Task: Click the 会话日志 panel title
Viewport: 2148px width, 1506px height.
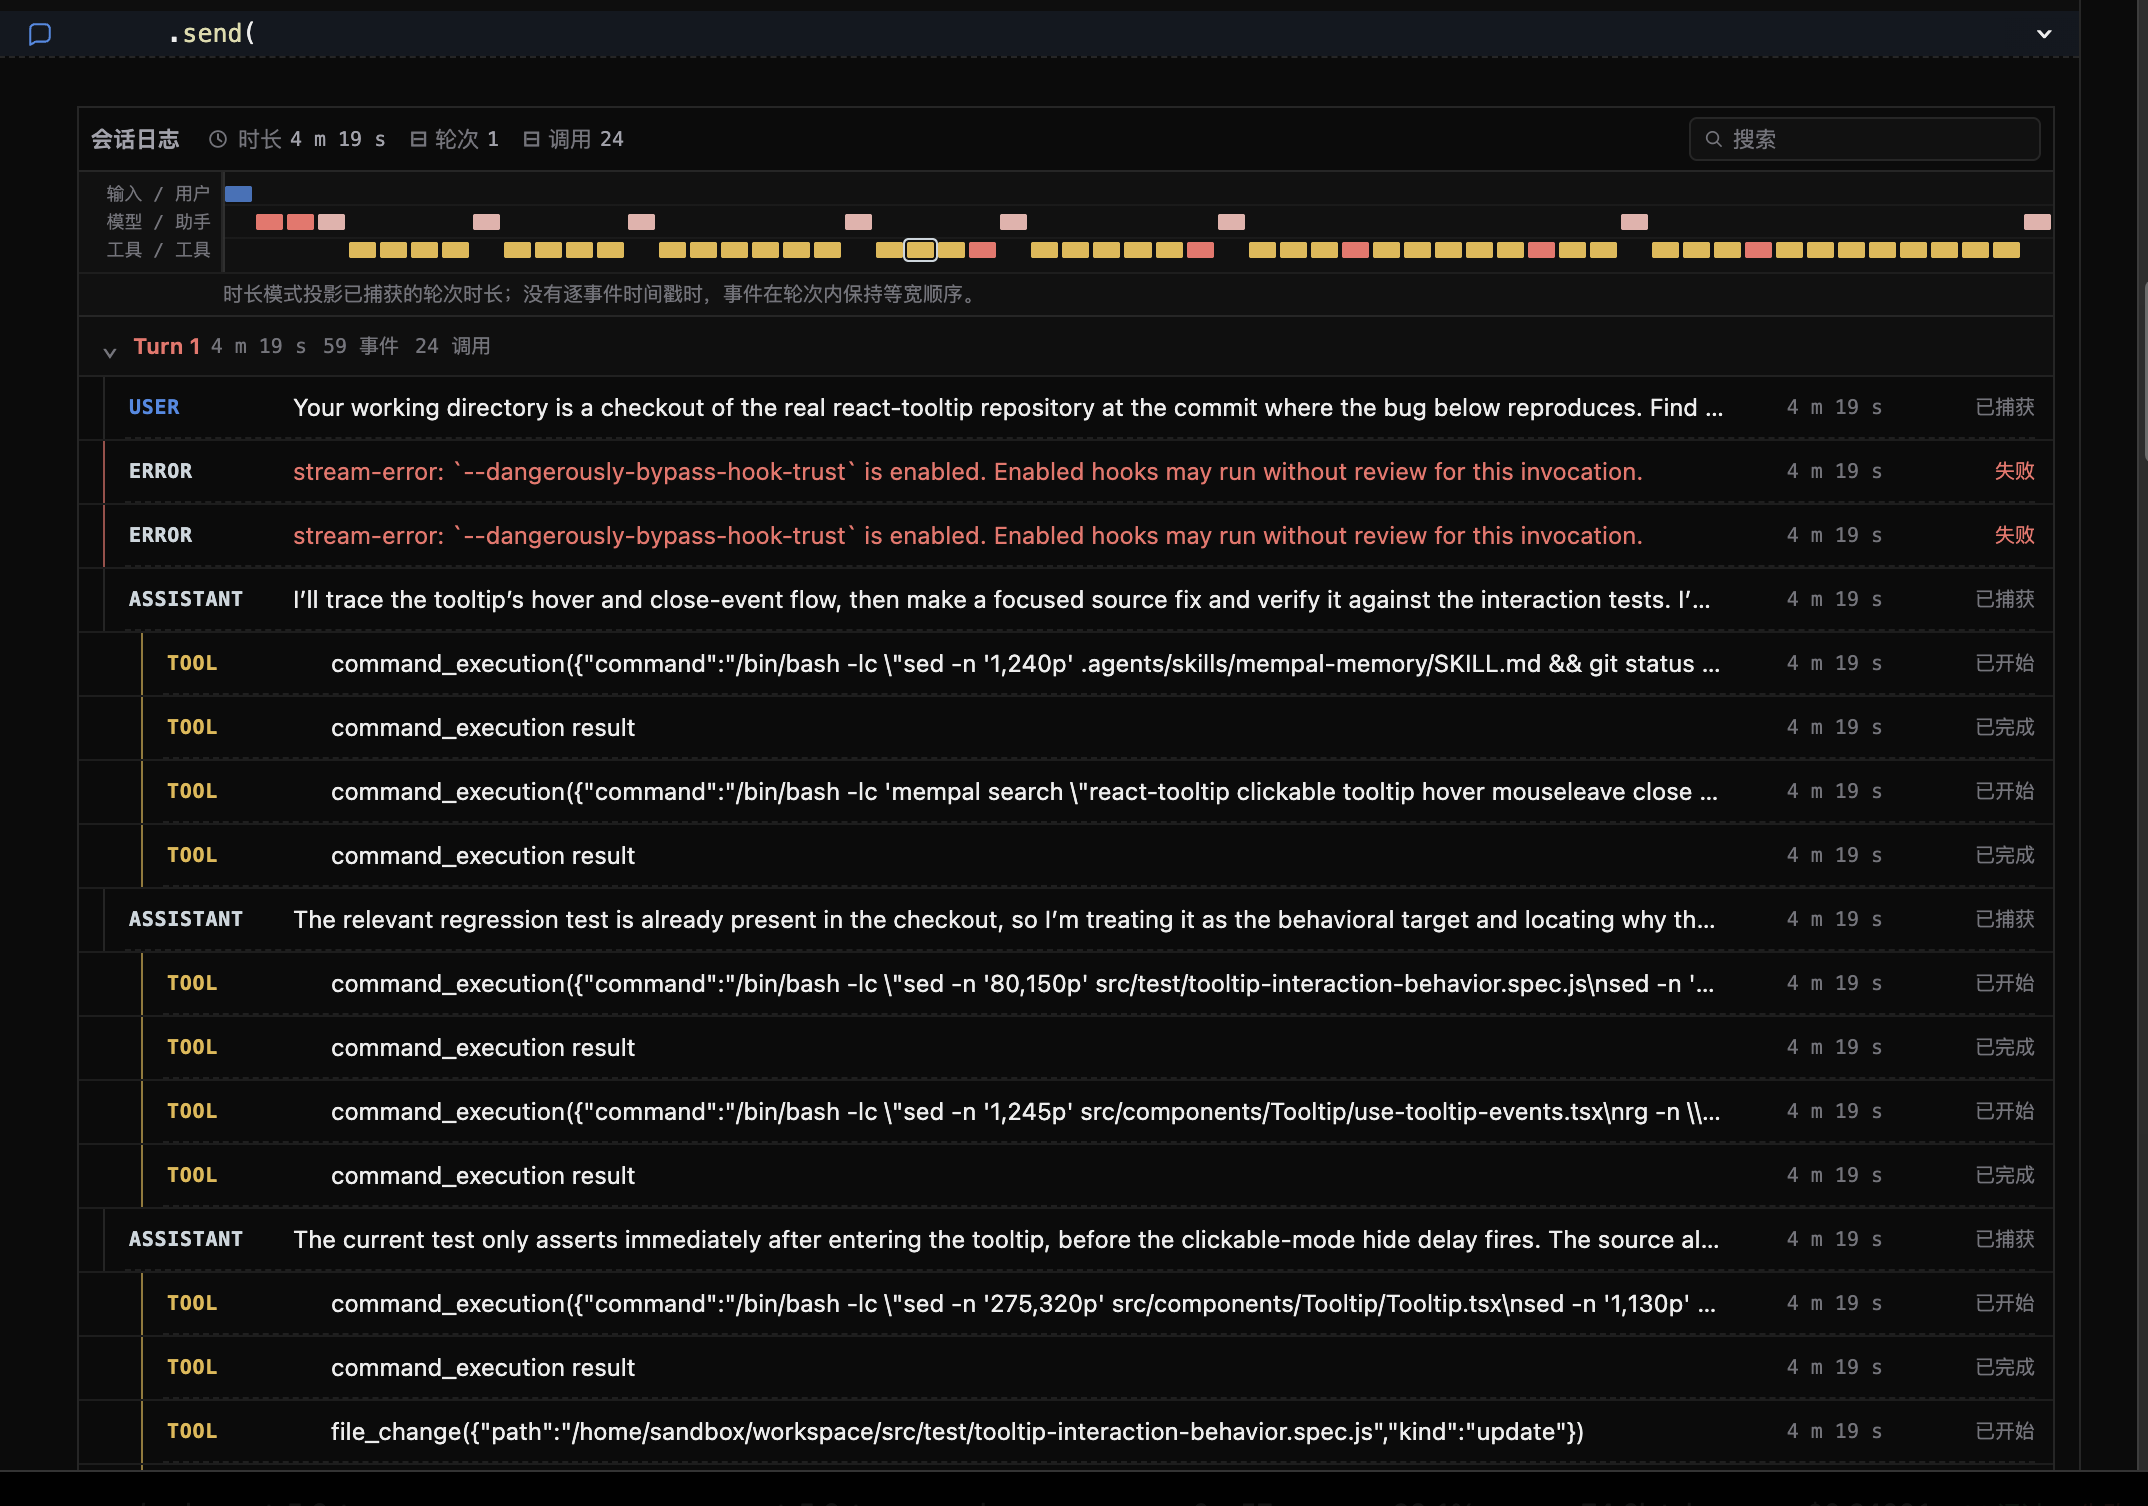Action: tap(135, 139)
